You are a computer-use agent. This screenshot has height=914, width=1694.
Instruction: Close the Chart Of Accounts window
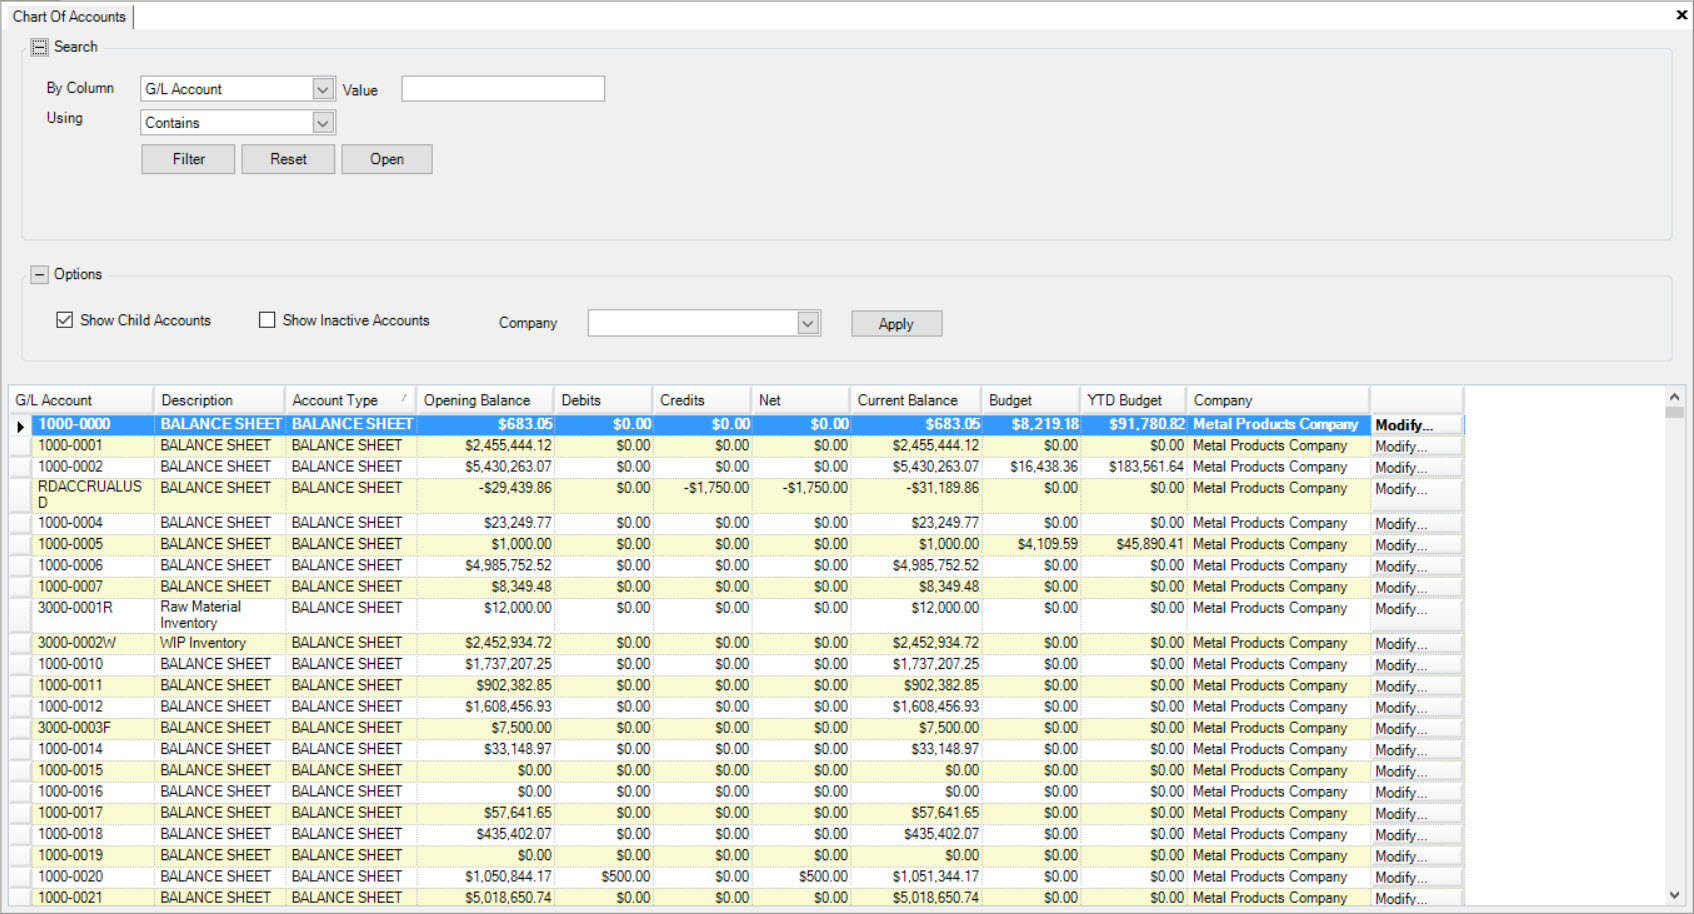tap(1681, 14)
